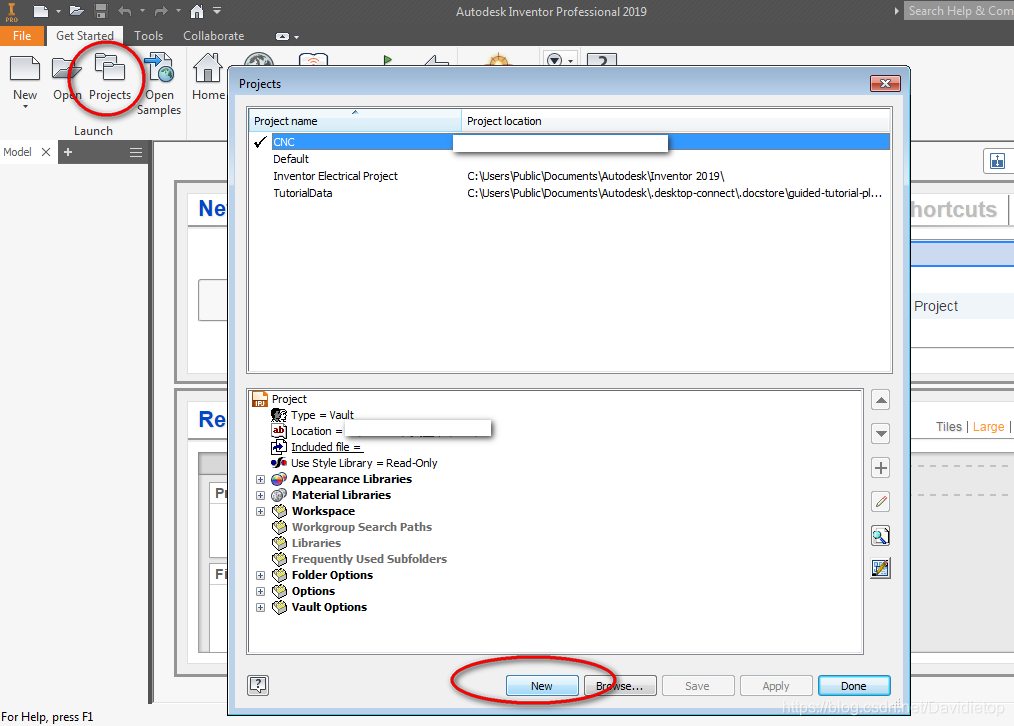
Task: Select Frequently Used Subfolders entry
Action: (x=369, y=559)
